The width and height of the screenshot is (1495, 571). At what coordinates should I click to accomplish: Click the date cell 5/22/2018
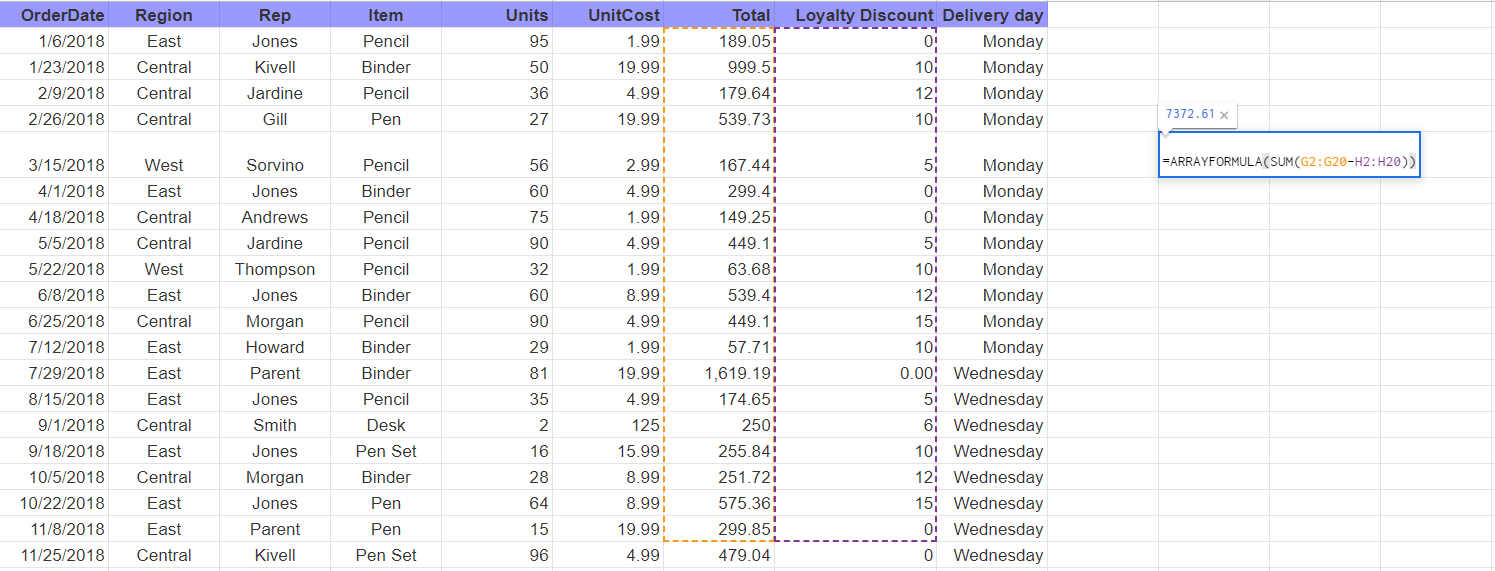54,269
